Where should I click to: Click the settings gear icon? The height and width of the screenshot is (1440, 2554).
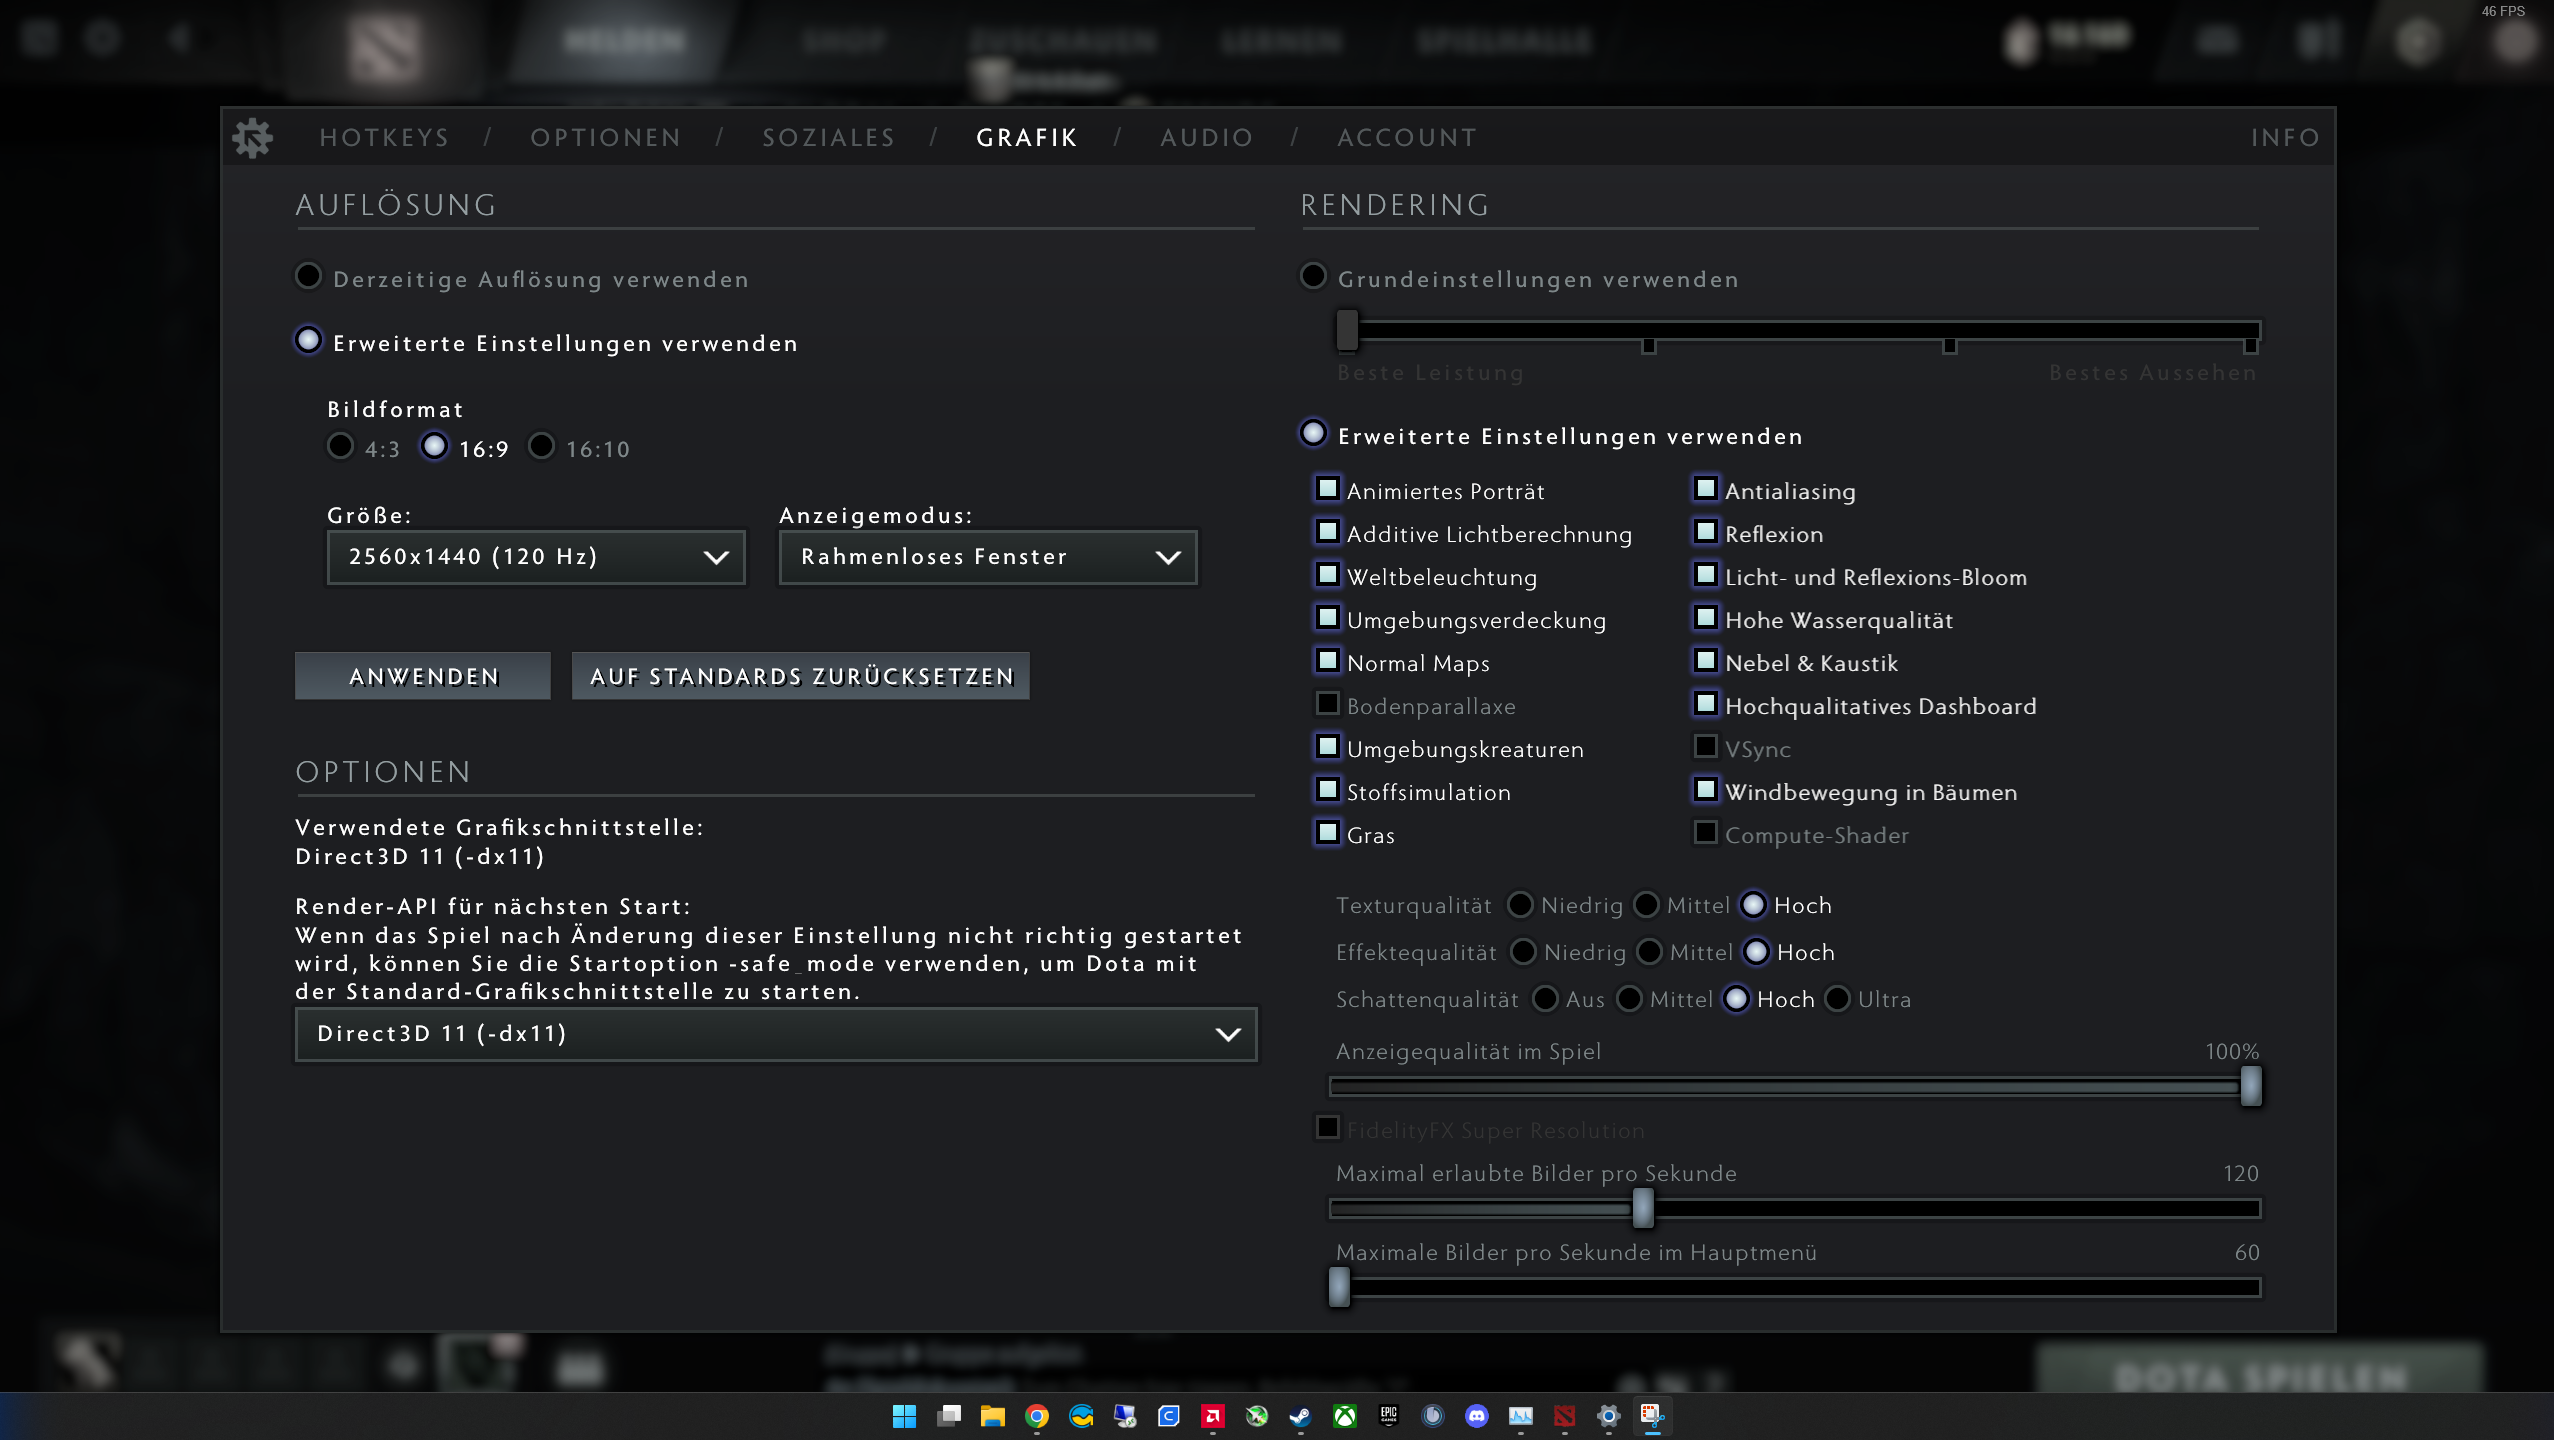[x=252, y=138]
